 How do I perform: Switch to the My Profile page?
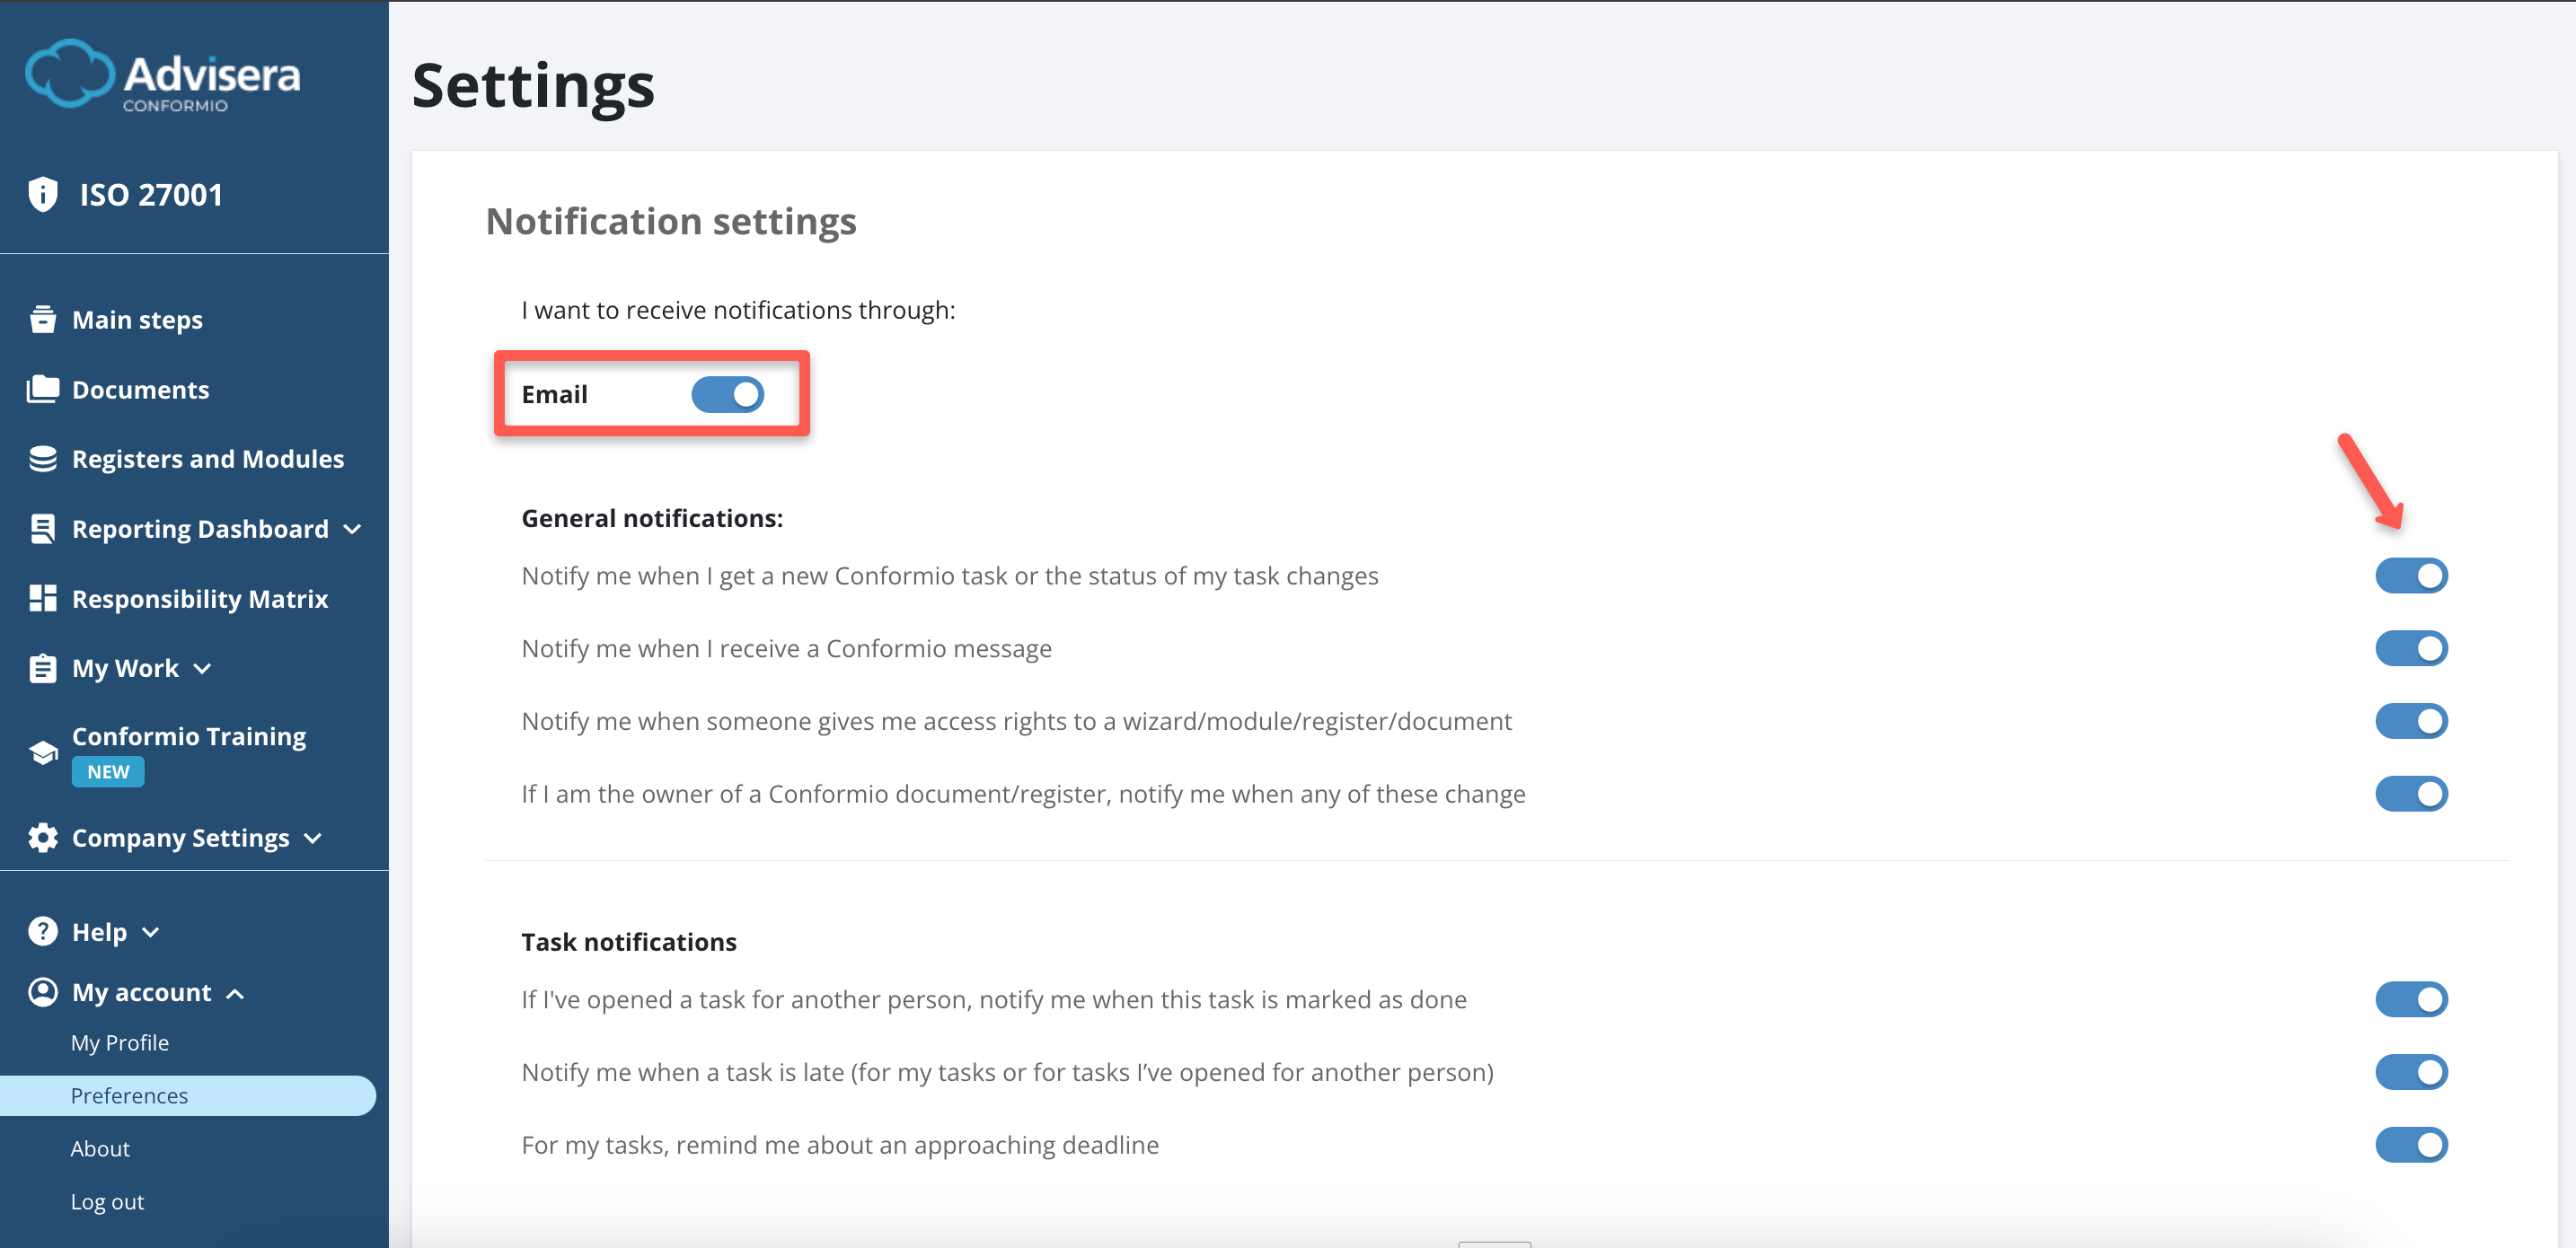pyautogui.click(x=120, y=1042)
